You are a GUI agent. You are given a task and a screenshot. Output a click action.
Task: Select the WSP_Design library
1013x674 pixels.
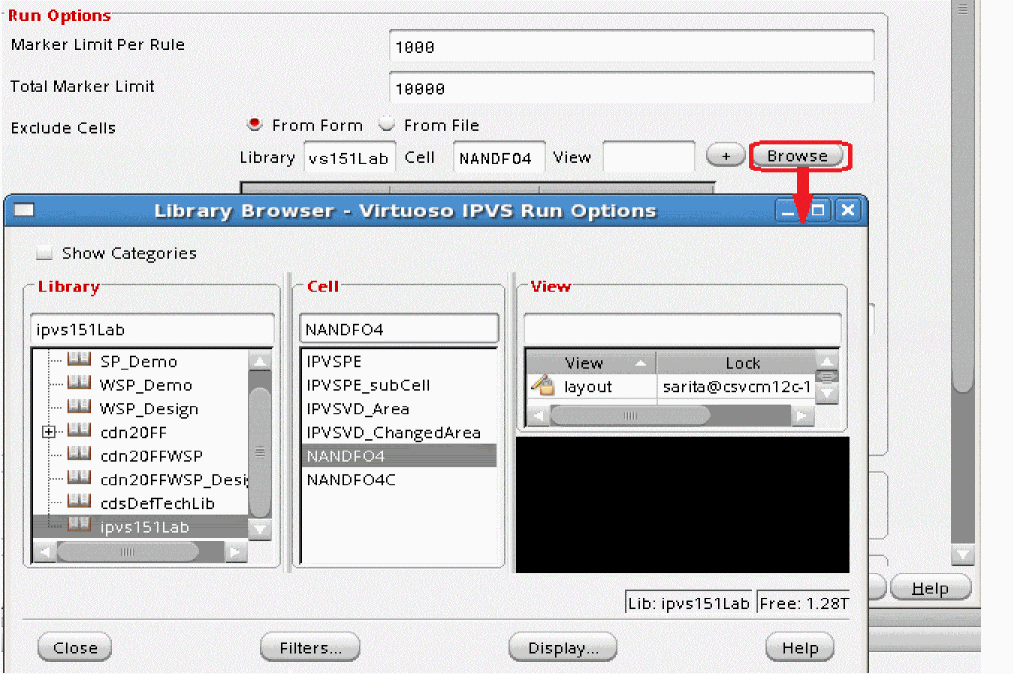(149, 409)
